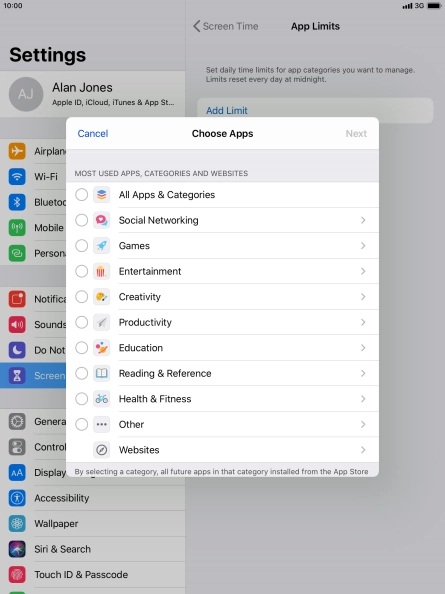
Task: Cancel the Choose Apps dialog
Action: [93, 133]
